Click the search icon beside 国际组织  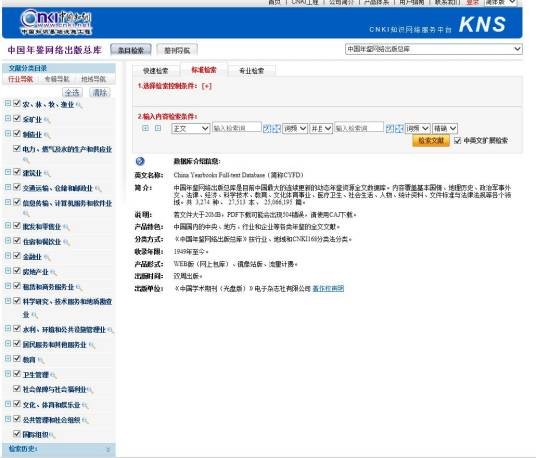pyautogui.click(x=52, y=435)
